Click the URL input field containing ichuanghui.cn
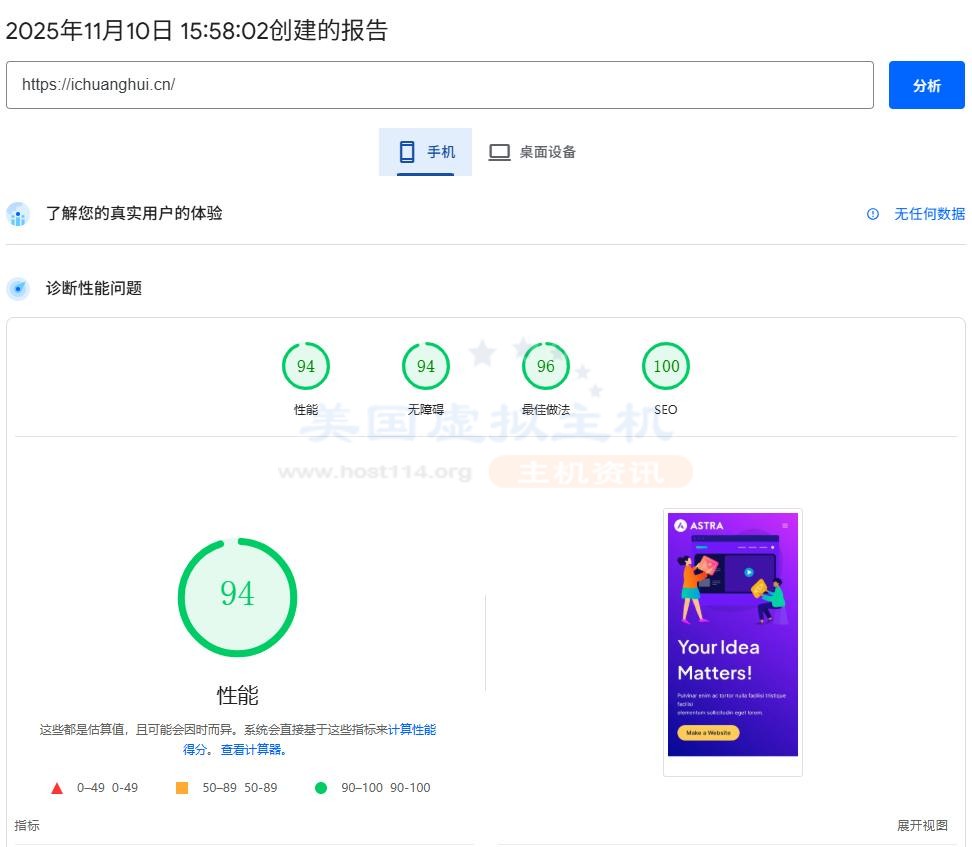This screenshot has width=972, height=847. click(440, 84)
